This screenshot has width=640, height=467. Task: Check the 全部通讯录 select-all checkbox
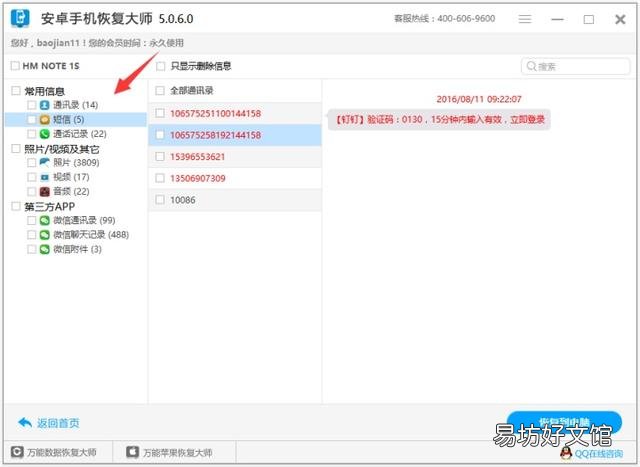pyautogui.click(x=160, y=91)
